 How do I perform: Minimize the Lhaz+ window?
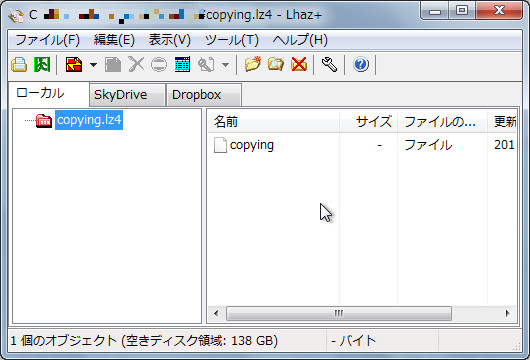435,11
